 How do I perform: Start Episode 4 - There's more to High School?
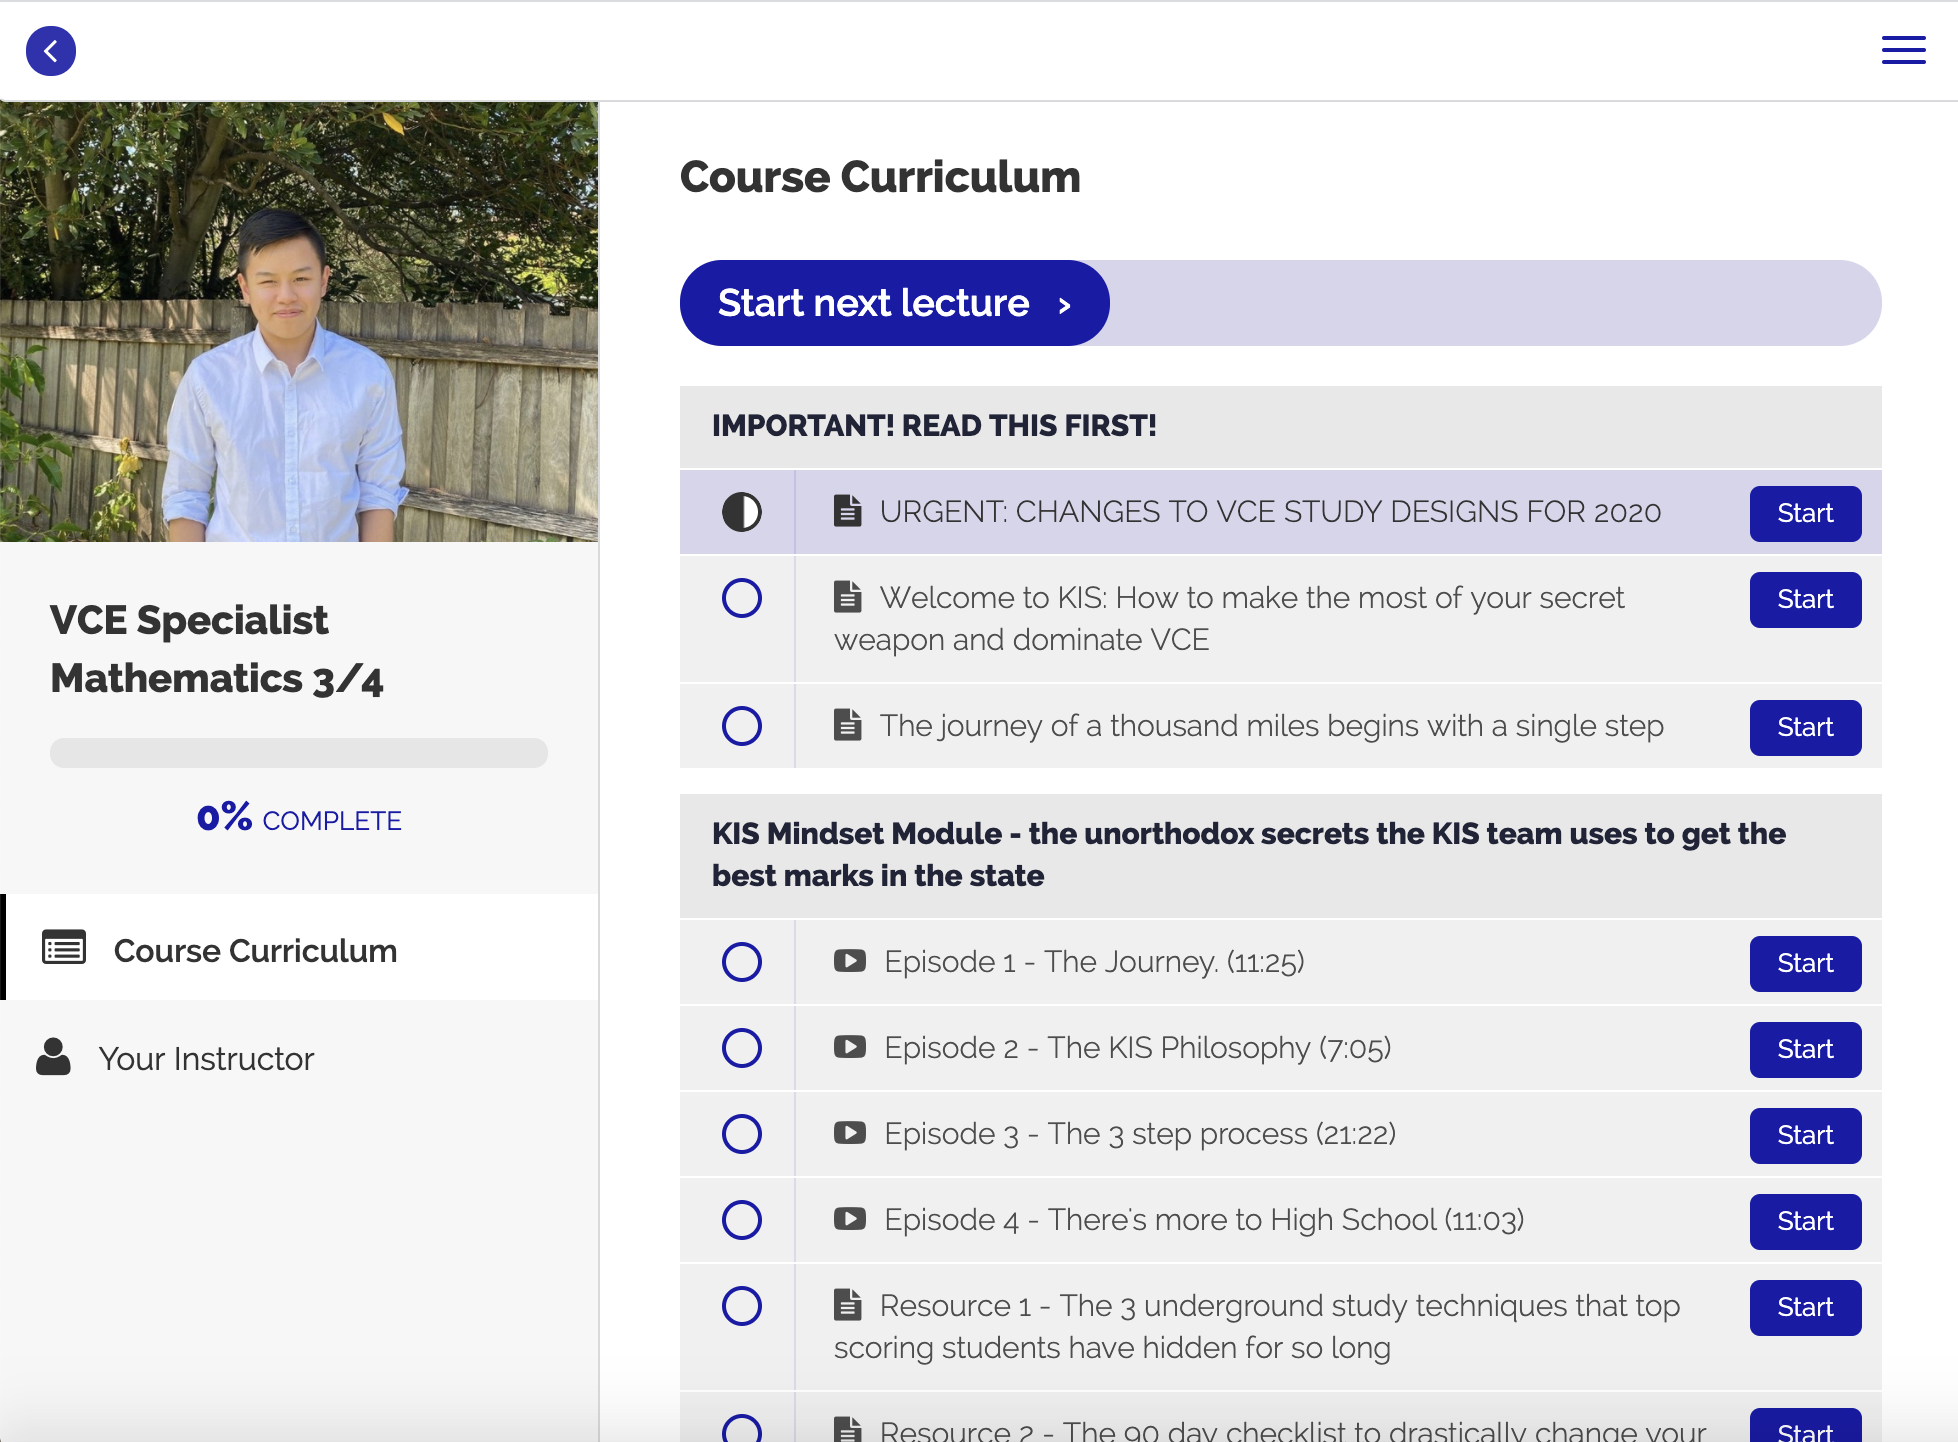coord(1805,1221)
